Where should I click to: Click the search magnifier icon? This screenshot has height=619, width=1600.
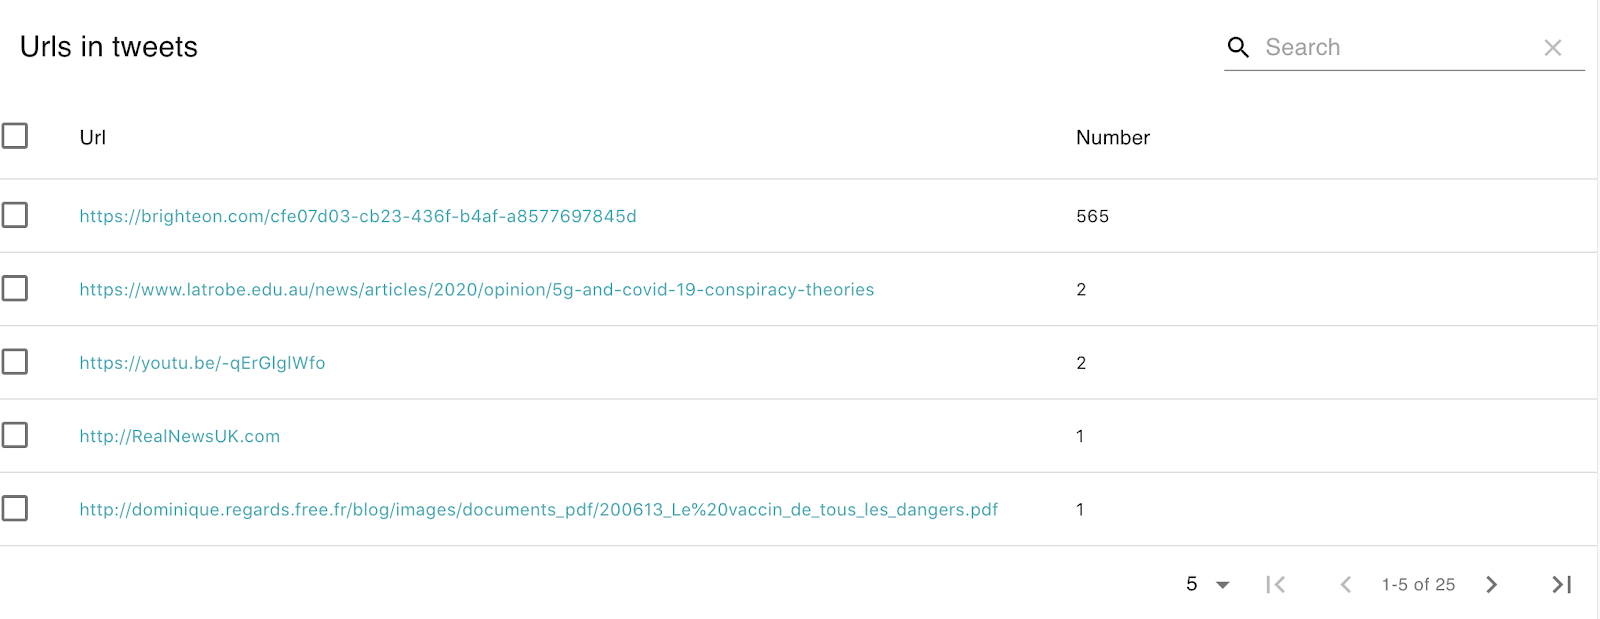pyautogui.click(x=1238, y=47)
